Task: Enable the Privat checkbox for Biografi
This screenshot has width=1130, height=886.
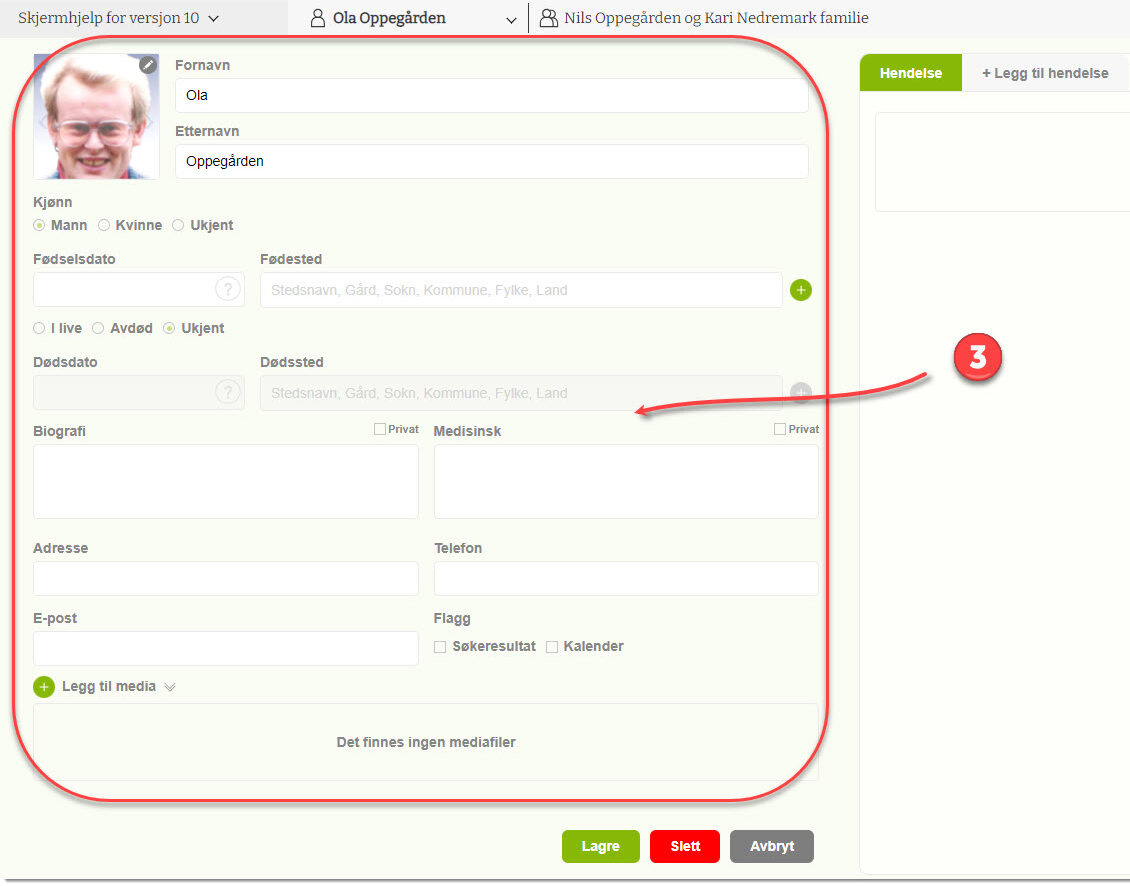Action: (x=380, y=429)
